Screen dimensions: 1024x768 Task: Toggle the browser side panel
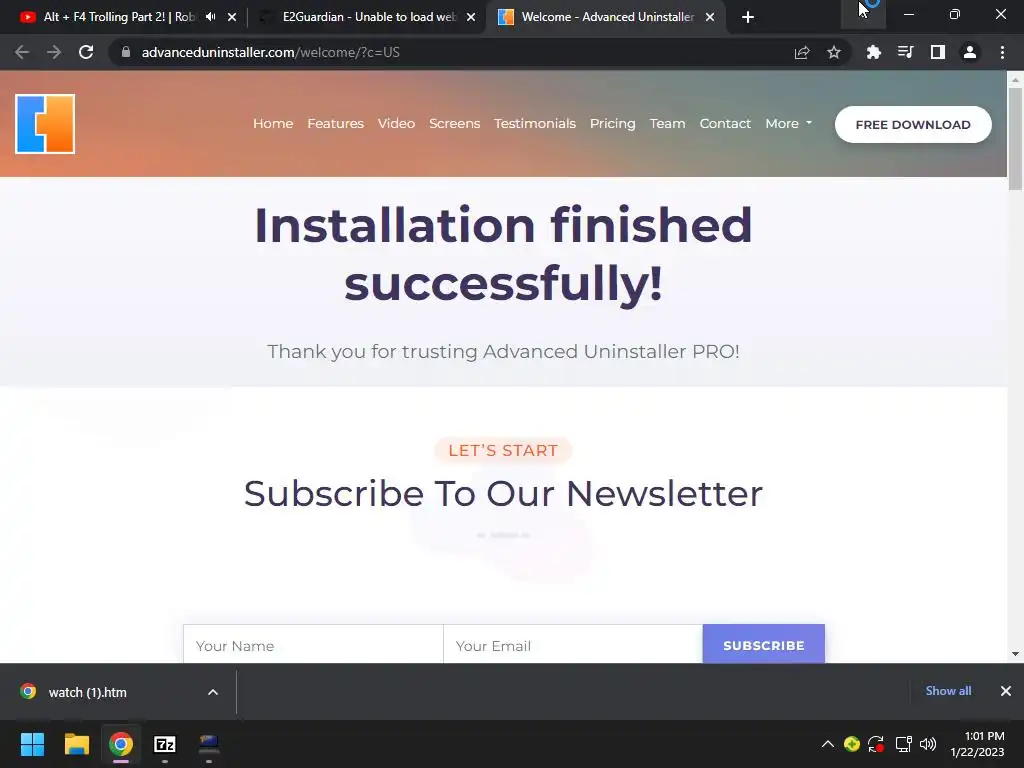click(x=938, y=52)
